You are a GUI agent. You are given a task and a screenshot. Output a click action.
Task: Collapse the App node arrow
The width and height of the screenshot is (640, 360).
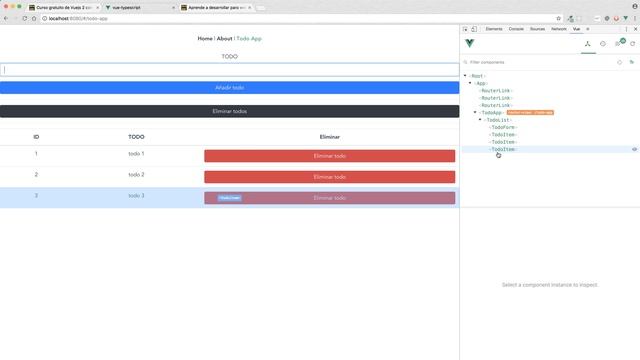point(470,83)
